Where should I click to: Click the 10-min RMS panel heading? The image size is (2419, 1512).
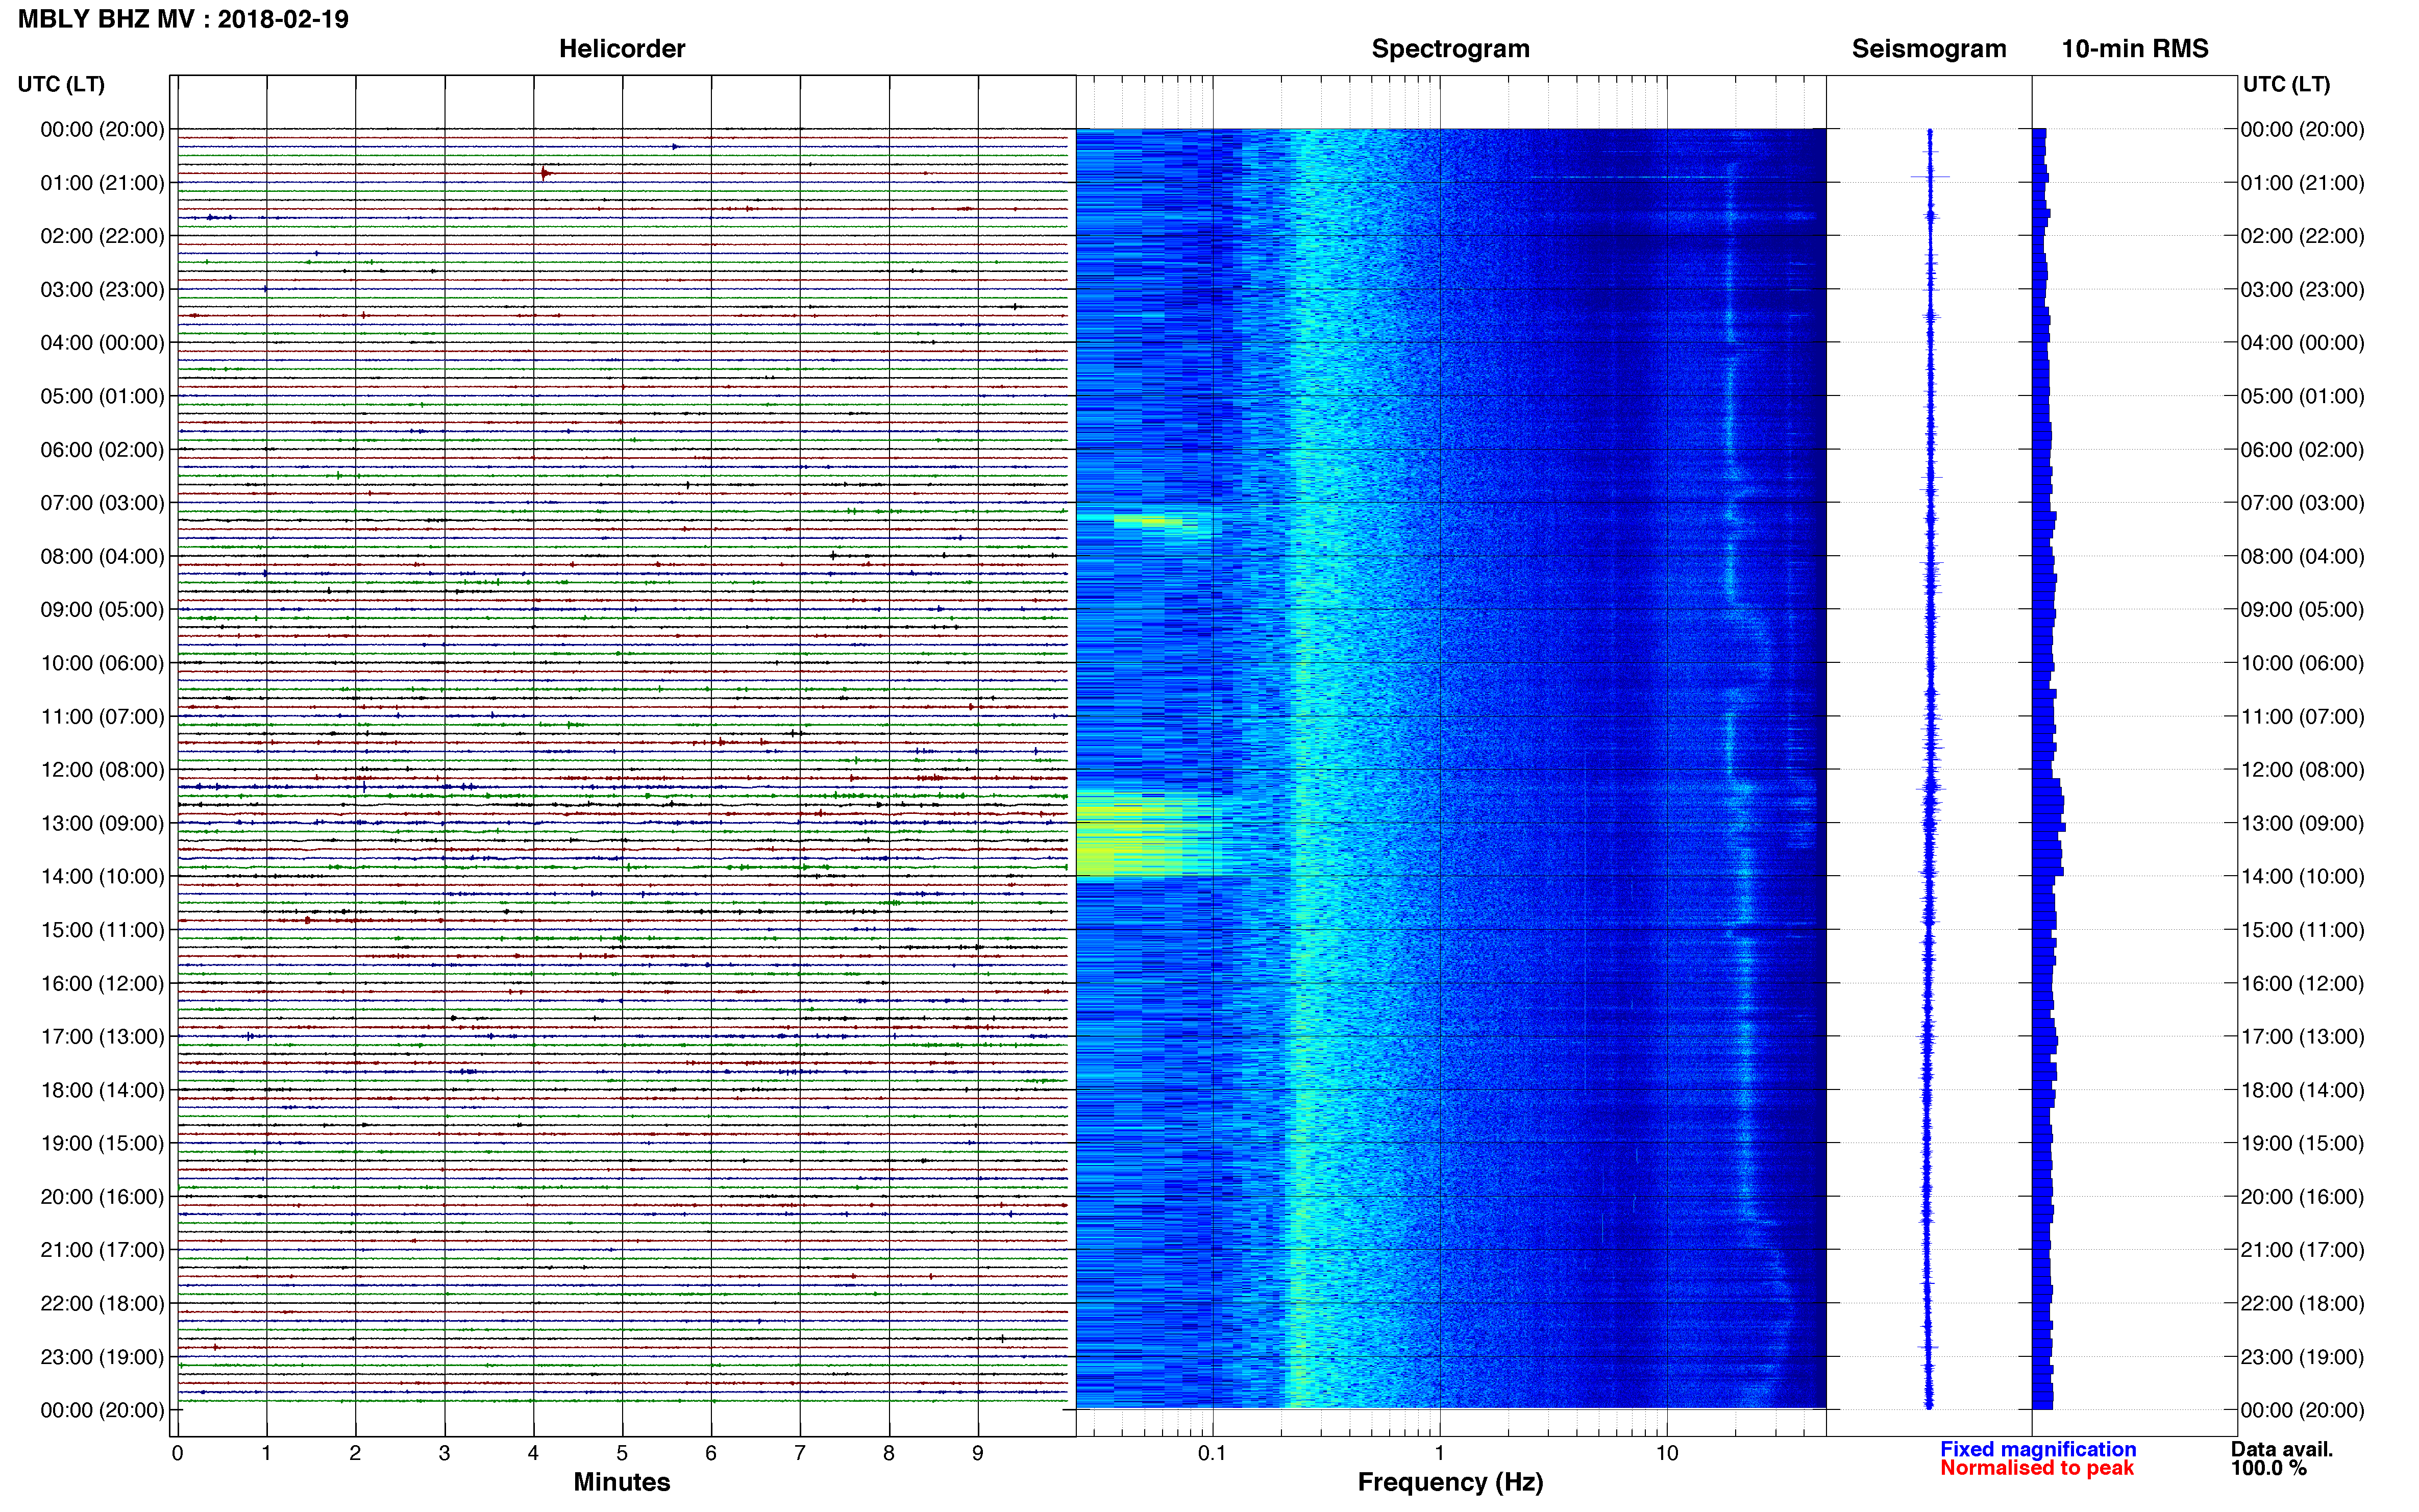[2134, 49]
